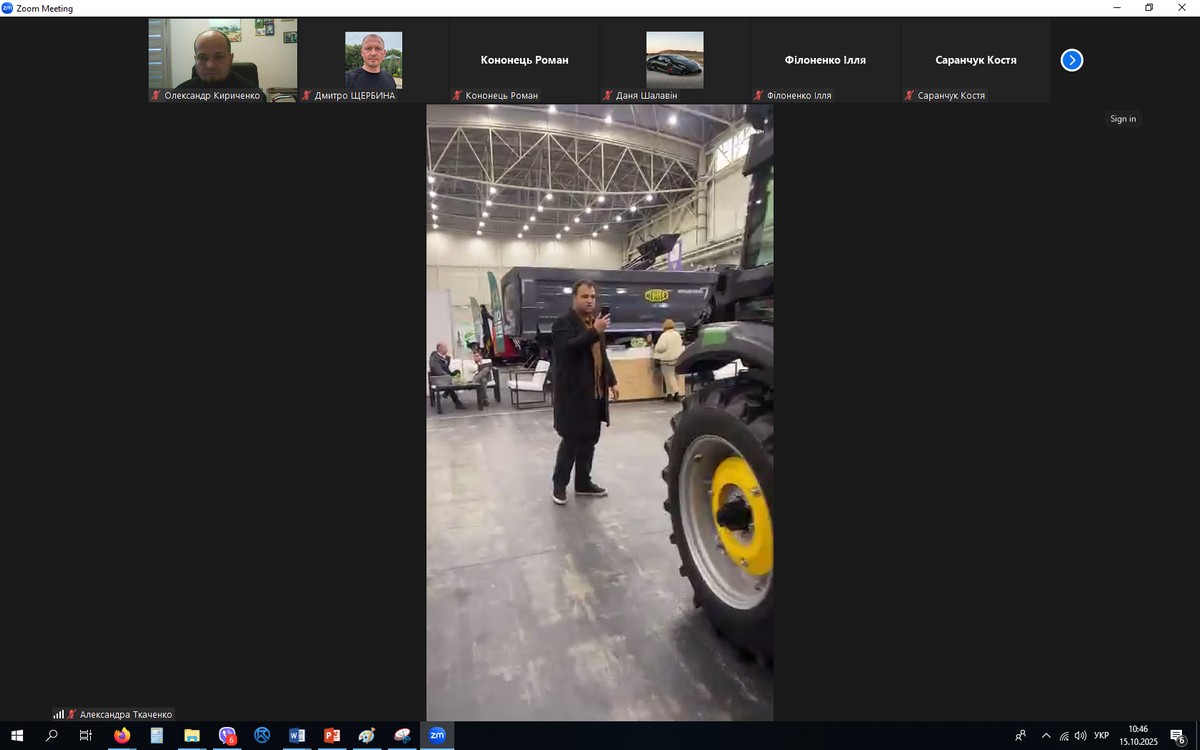Click Даня Шалавін's car avatar tile
The height and width of the screenshot is (750, 1200).
pos(675,60)
